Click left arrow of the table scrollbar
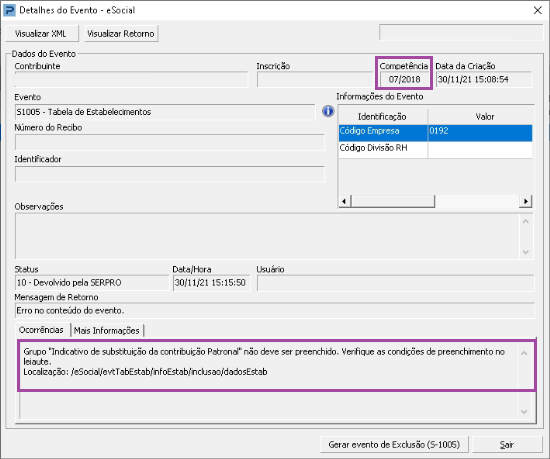Viewport: 550px width, 459px height. pos(344,201)
